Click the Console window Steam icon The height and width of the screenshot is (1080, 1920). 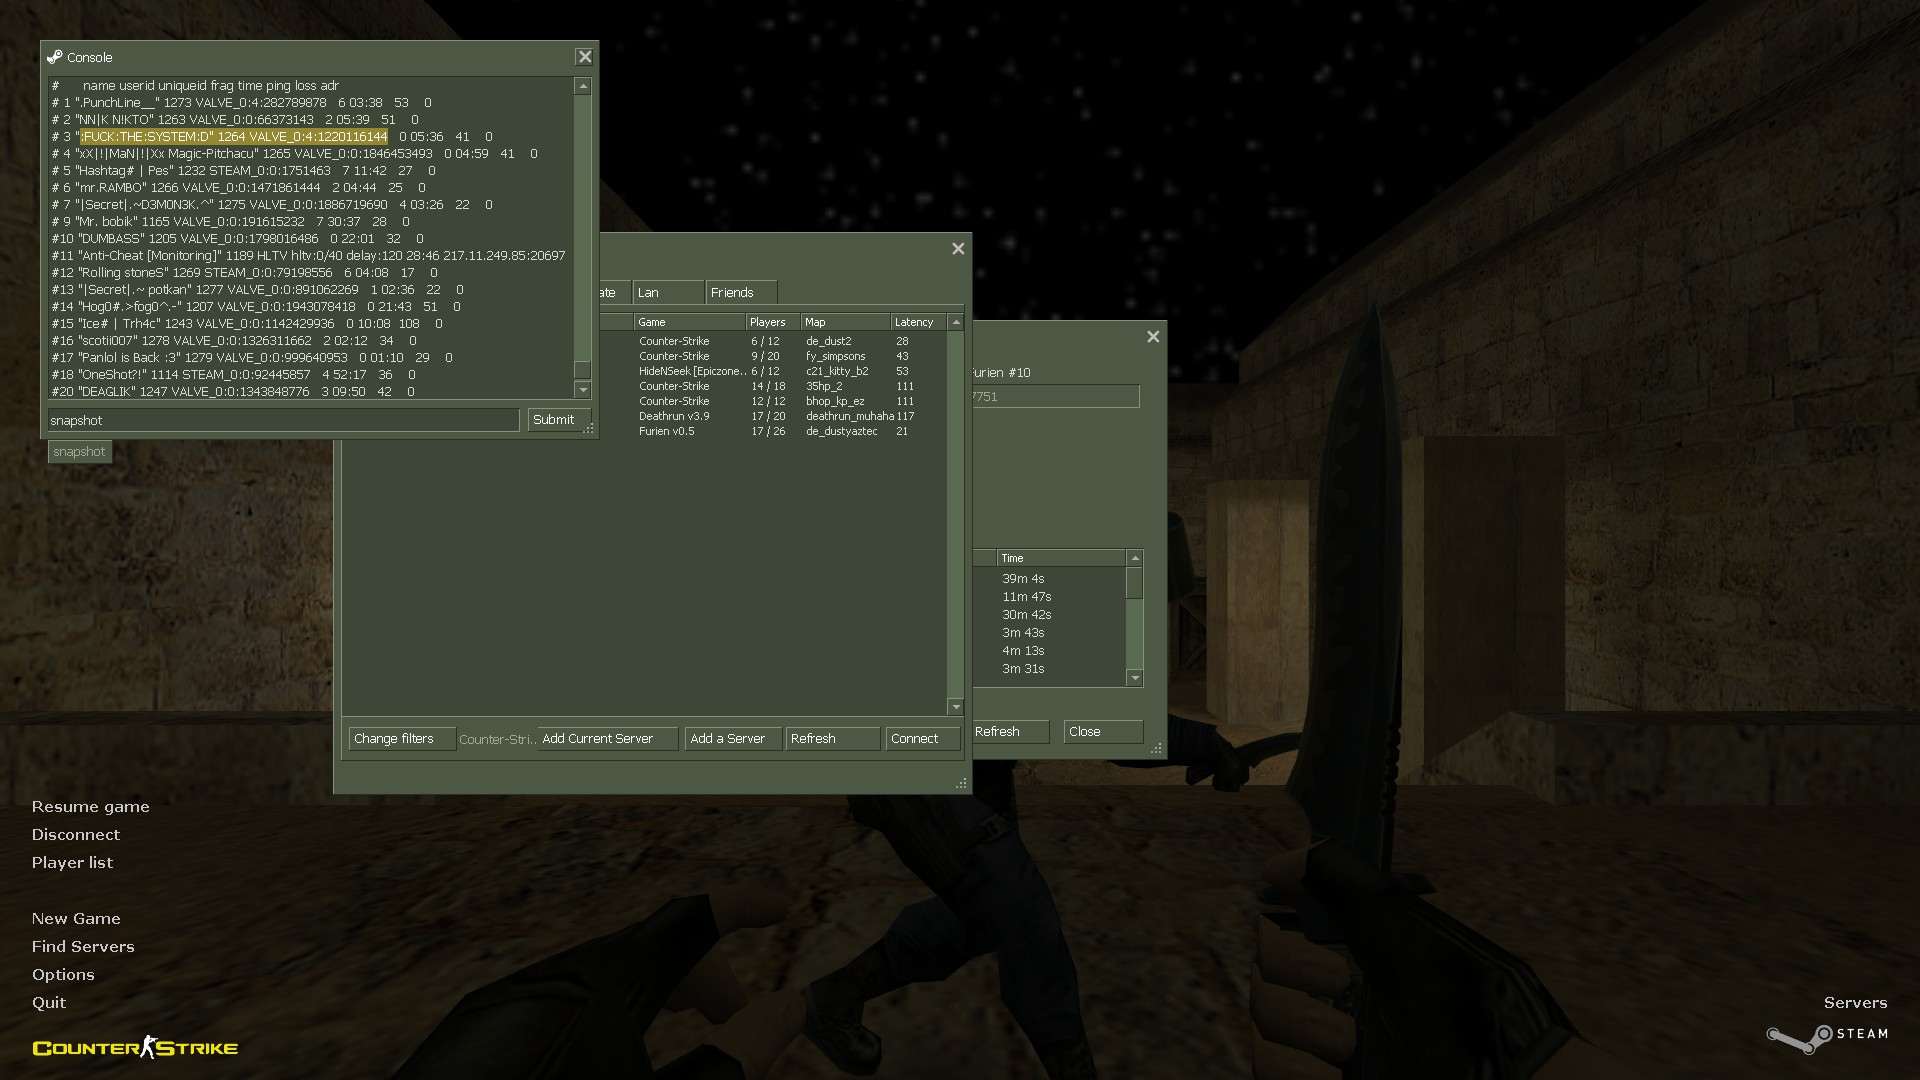click(55, 58)
